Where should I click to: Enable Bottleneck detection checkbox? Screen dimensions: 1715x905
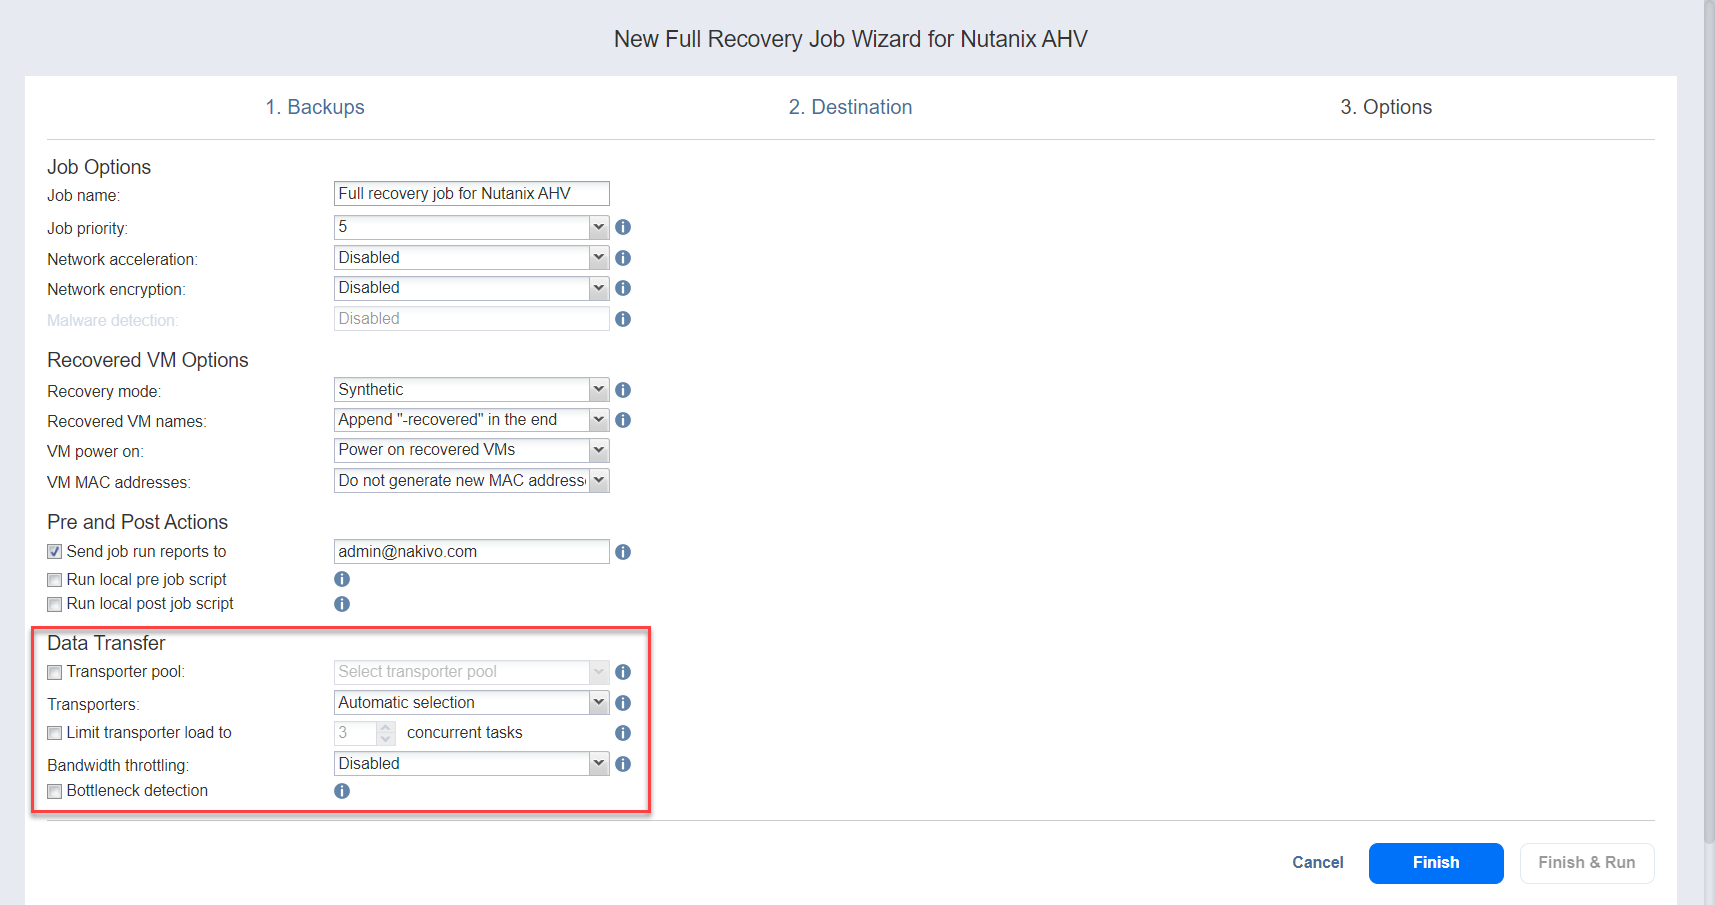coord(55,792)
